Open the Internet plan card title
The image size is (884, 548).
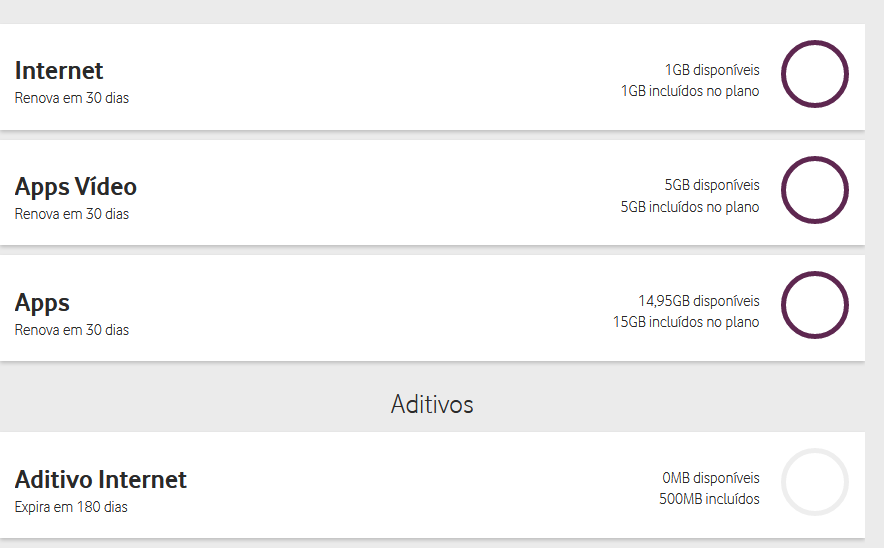pos(59,71)
